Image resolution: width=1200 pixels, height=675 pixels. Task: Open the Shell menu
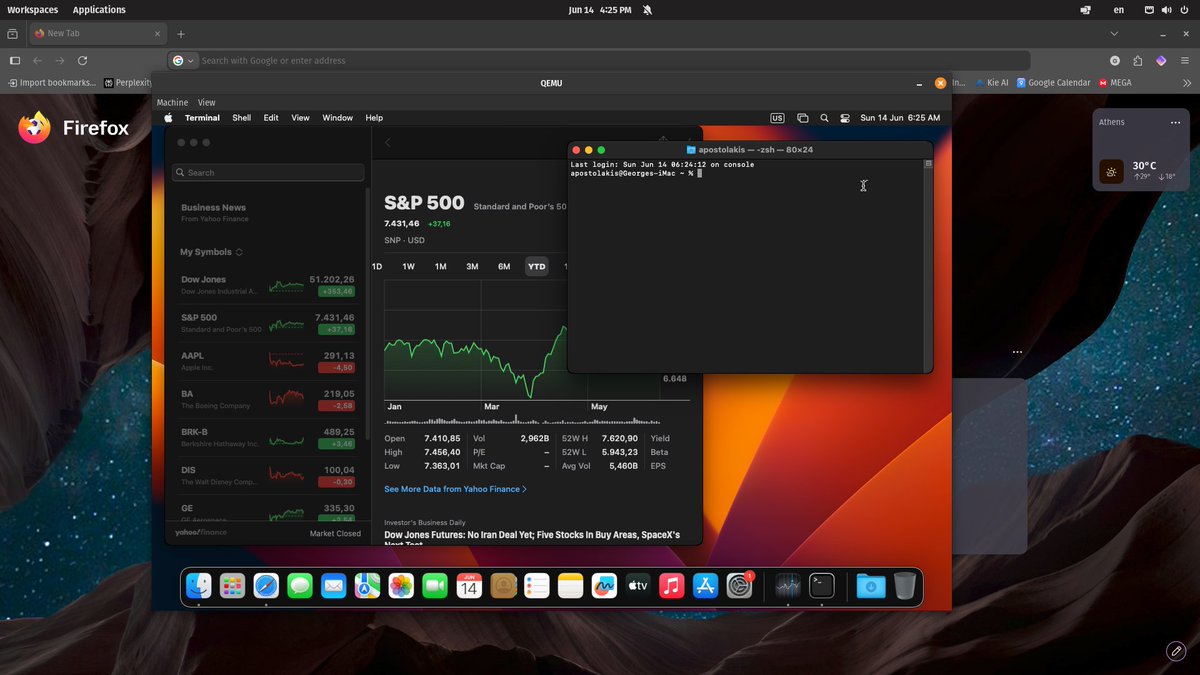(x=242, y=118)
